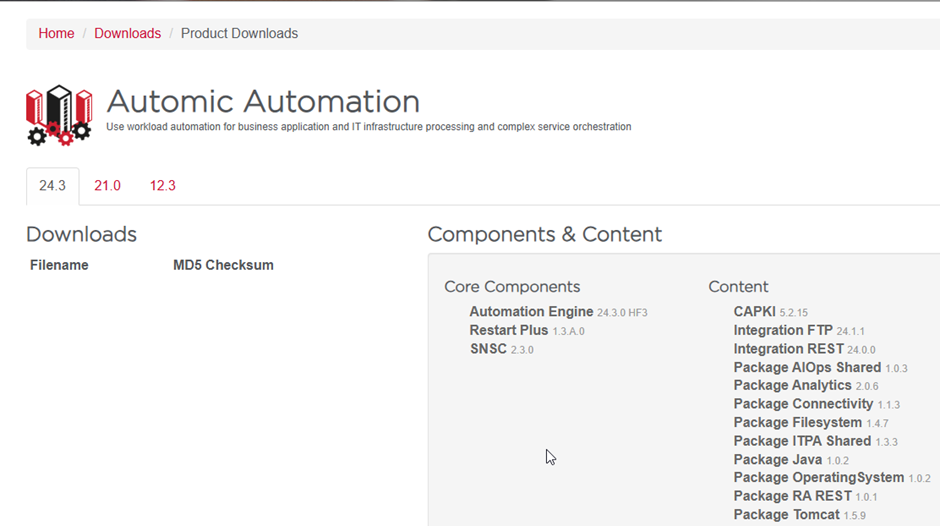Open Integration REST 24.0.0 item
This screenshot has width=940, height=526.
pyautogui.click(x=805, y=349)
